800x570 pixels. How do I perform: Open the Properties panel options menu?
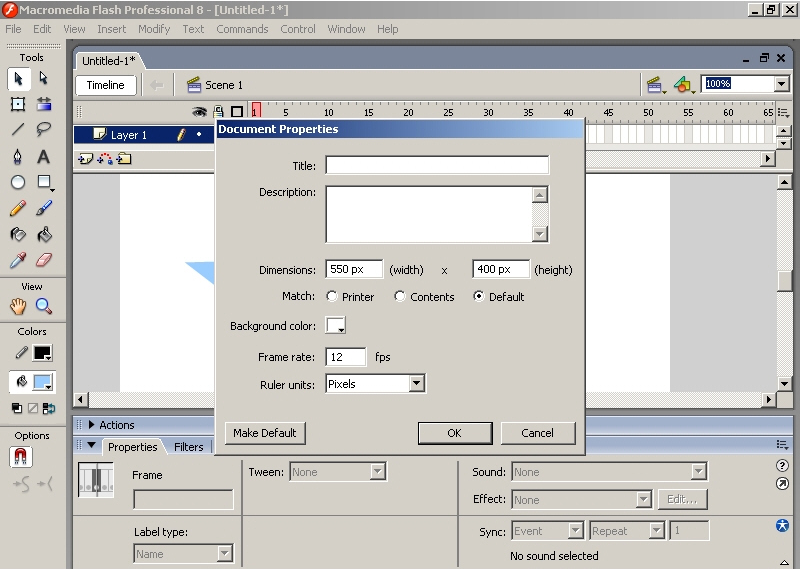[x=782, y=445]
